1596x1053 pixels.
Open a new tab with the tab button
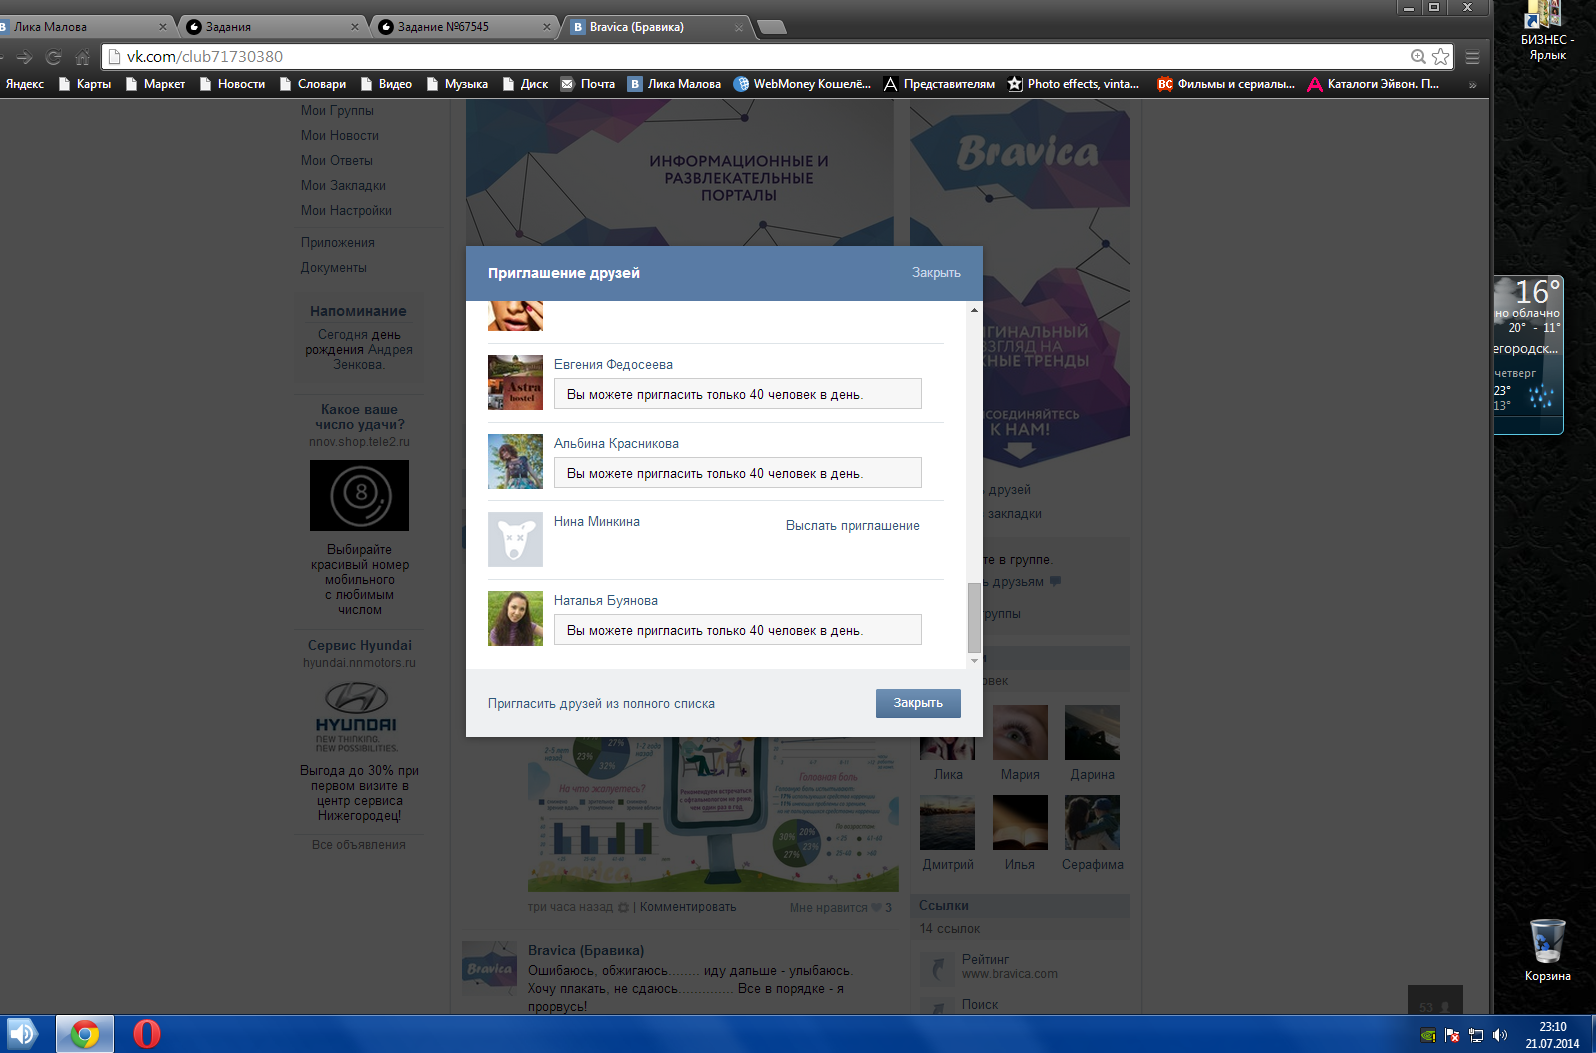772,27
